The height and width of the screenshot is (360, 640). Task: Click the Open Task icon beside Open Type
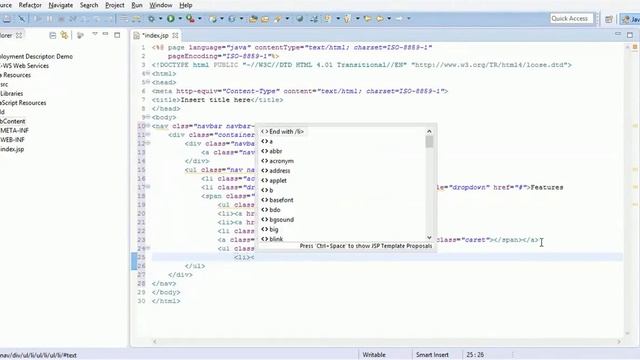point(265,19)
